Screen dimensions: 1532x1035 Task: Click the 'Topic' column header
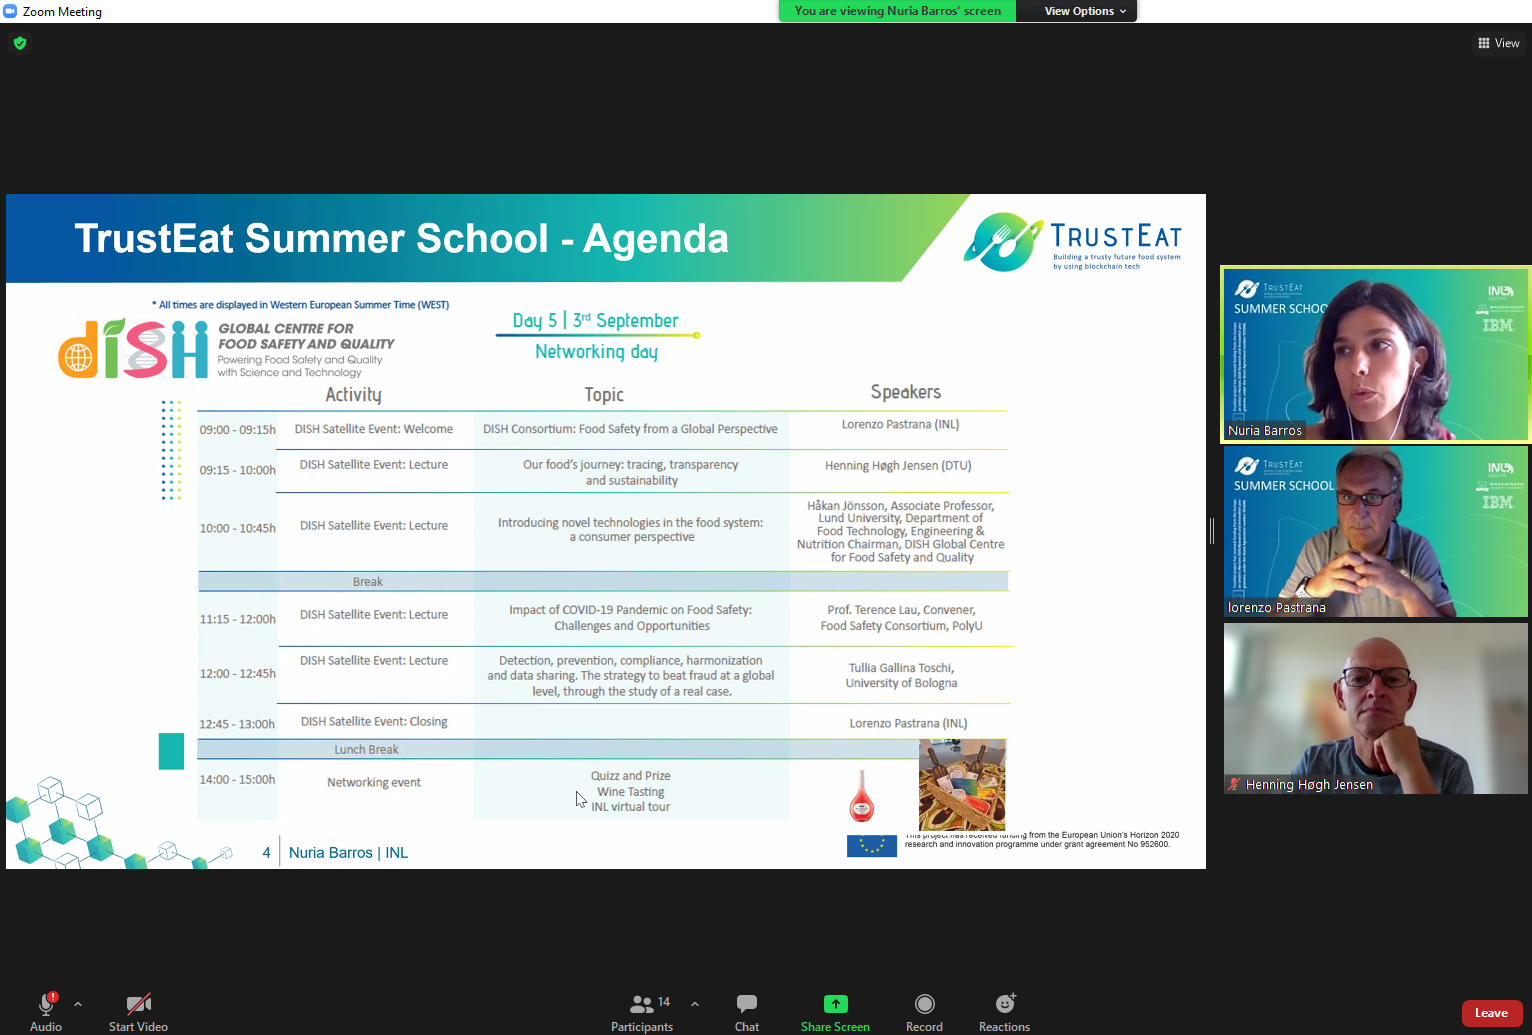(x=604, y=395)
